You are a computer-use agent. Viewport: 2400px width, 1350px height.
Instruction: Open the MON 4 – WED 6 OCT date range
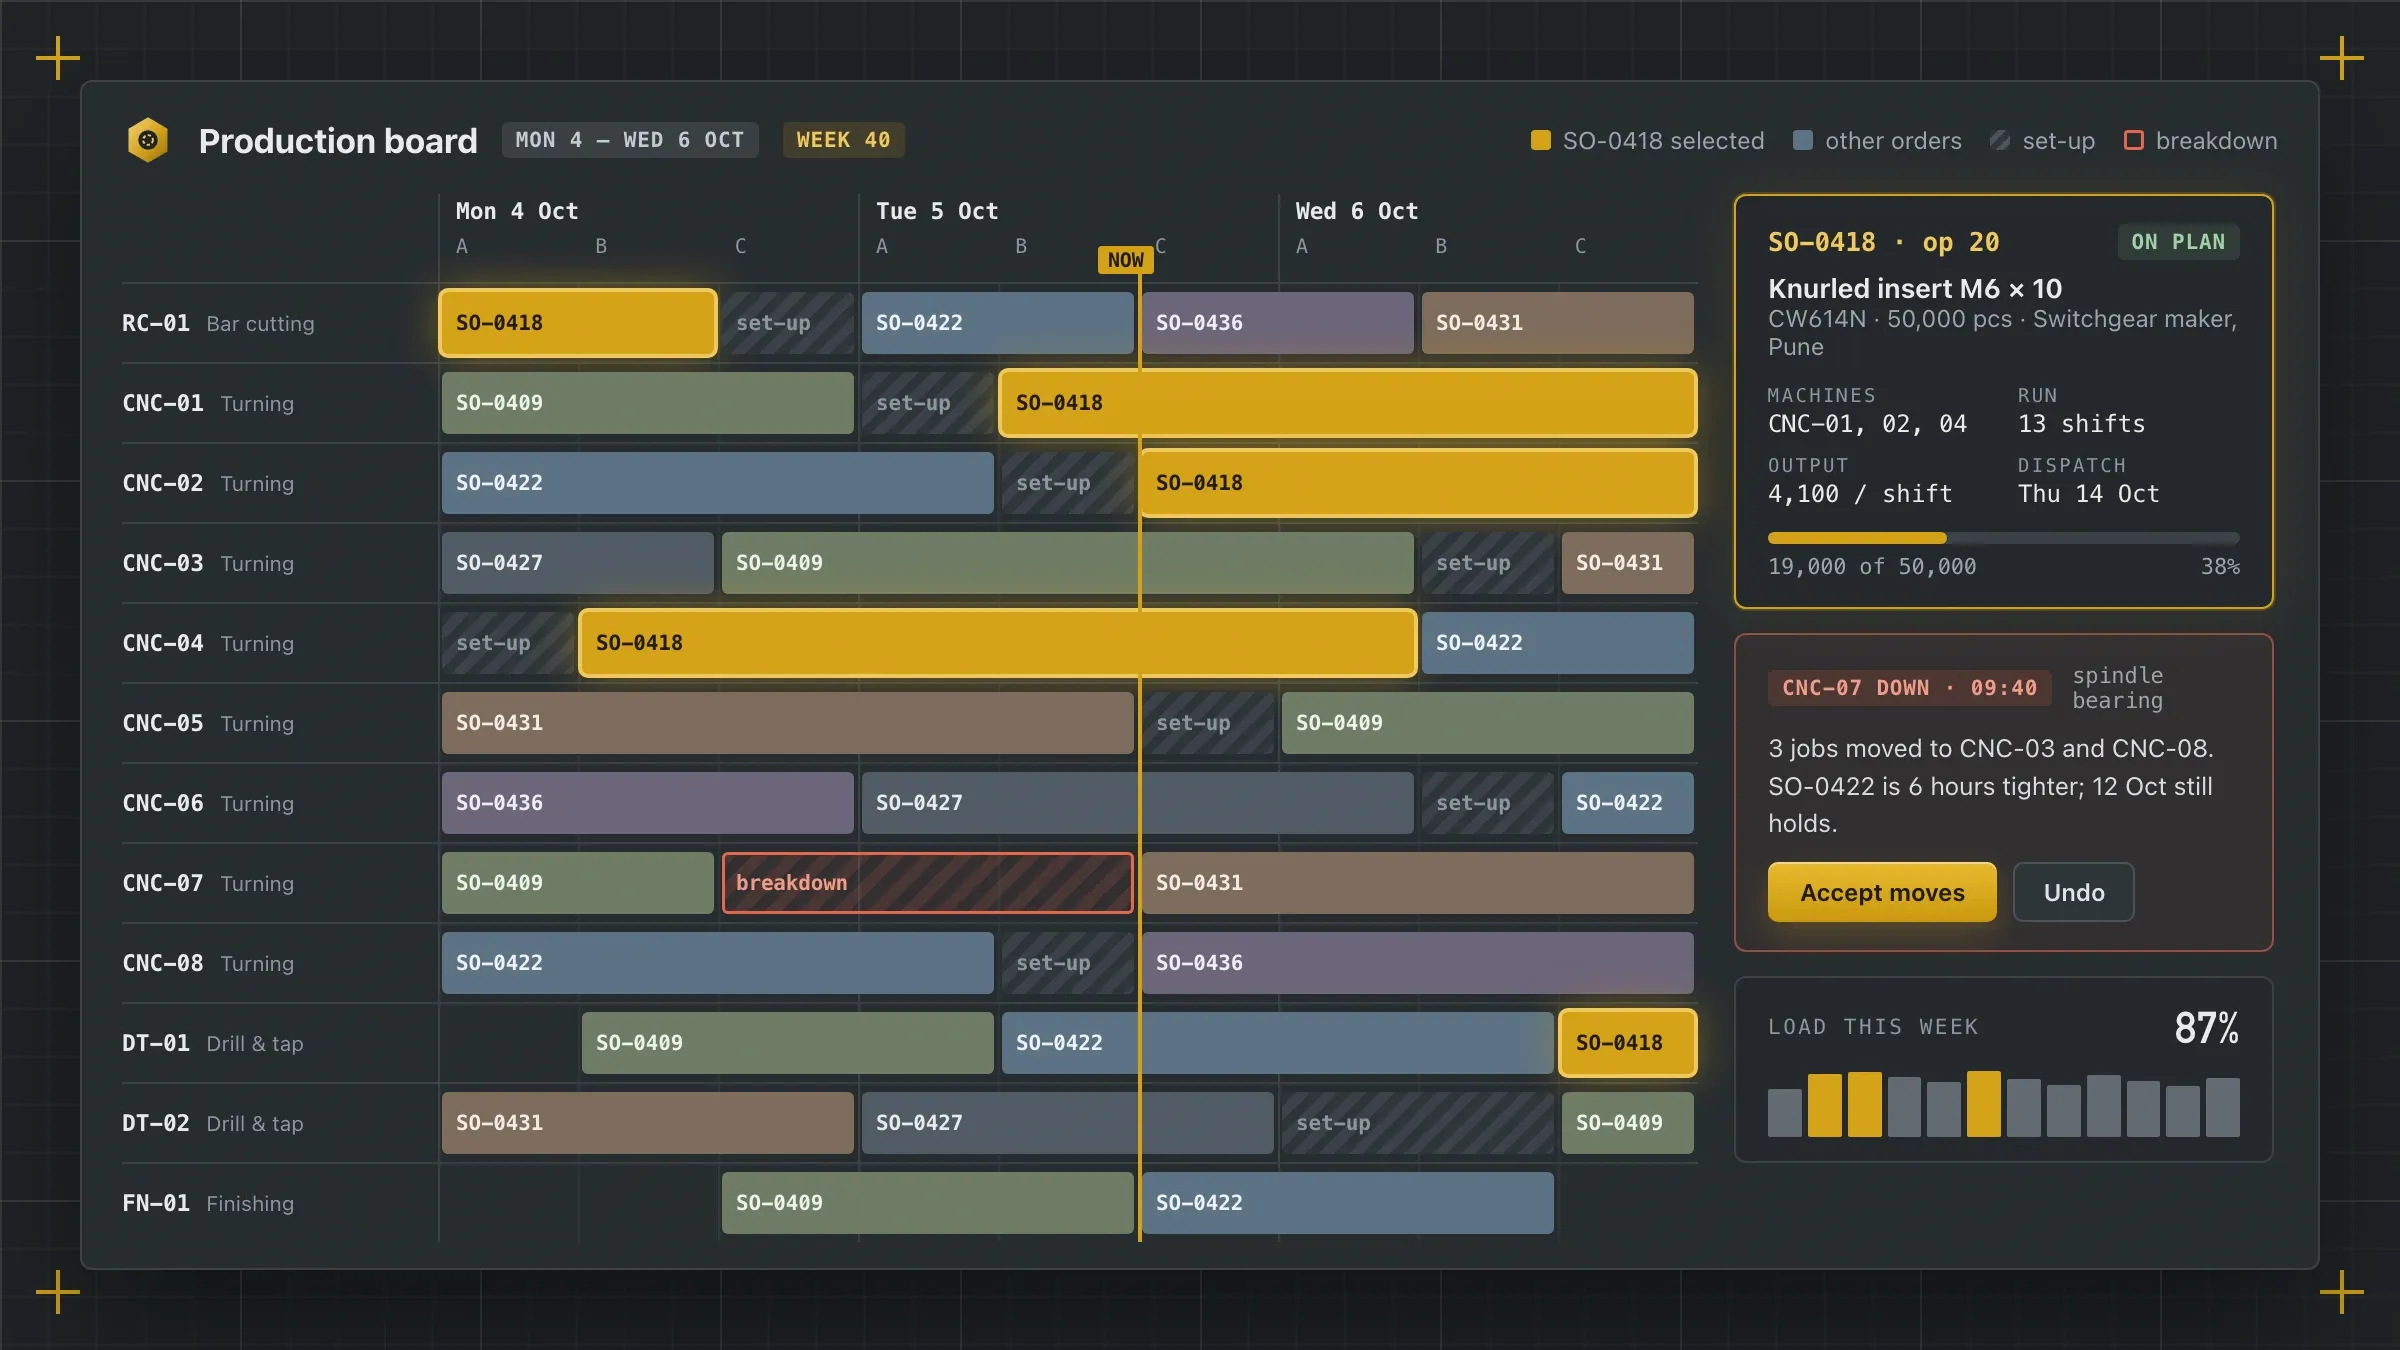[x=630, y=140]
